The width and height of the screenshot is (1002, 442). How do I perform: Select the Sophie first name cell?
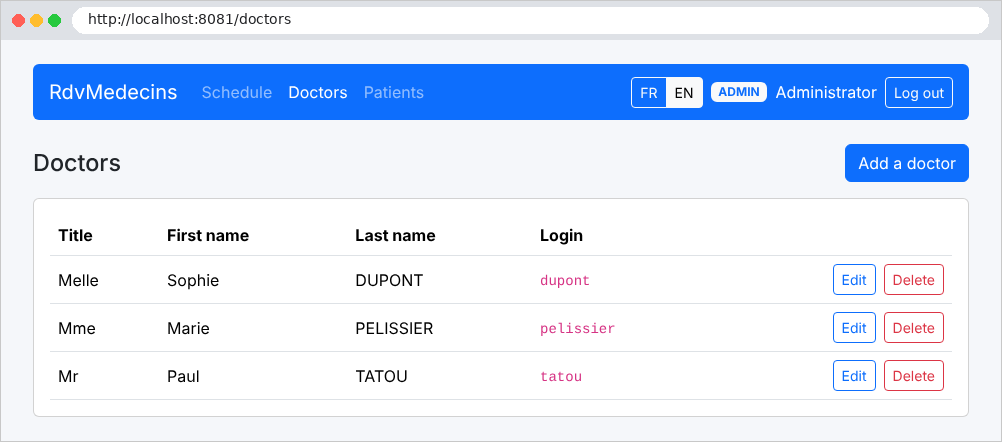pyautogui.click(x=193, y=280)
